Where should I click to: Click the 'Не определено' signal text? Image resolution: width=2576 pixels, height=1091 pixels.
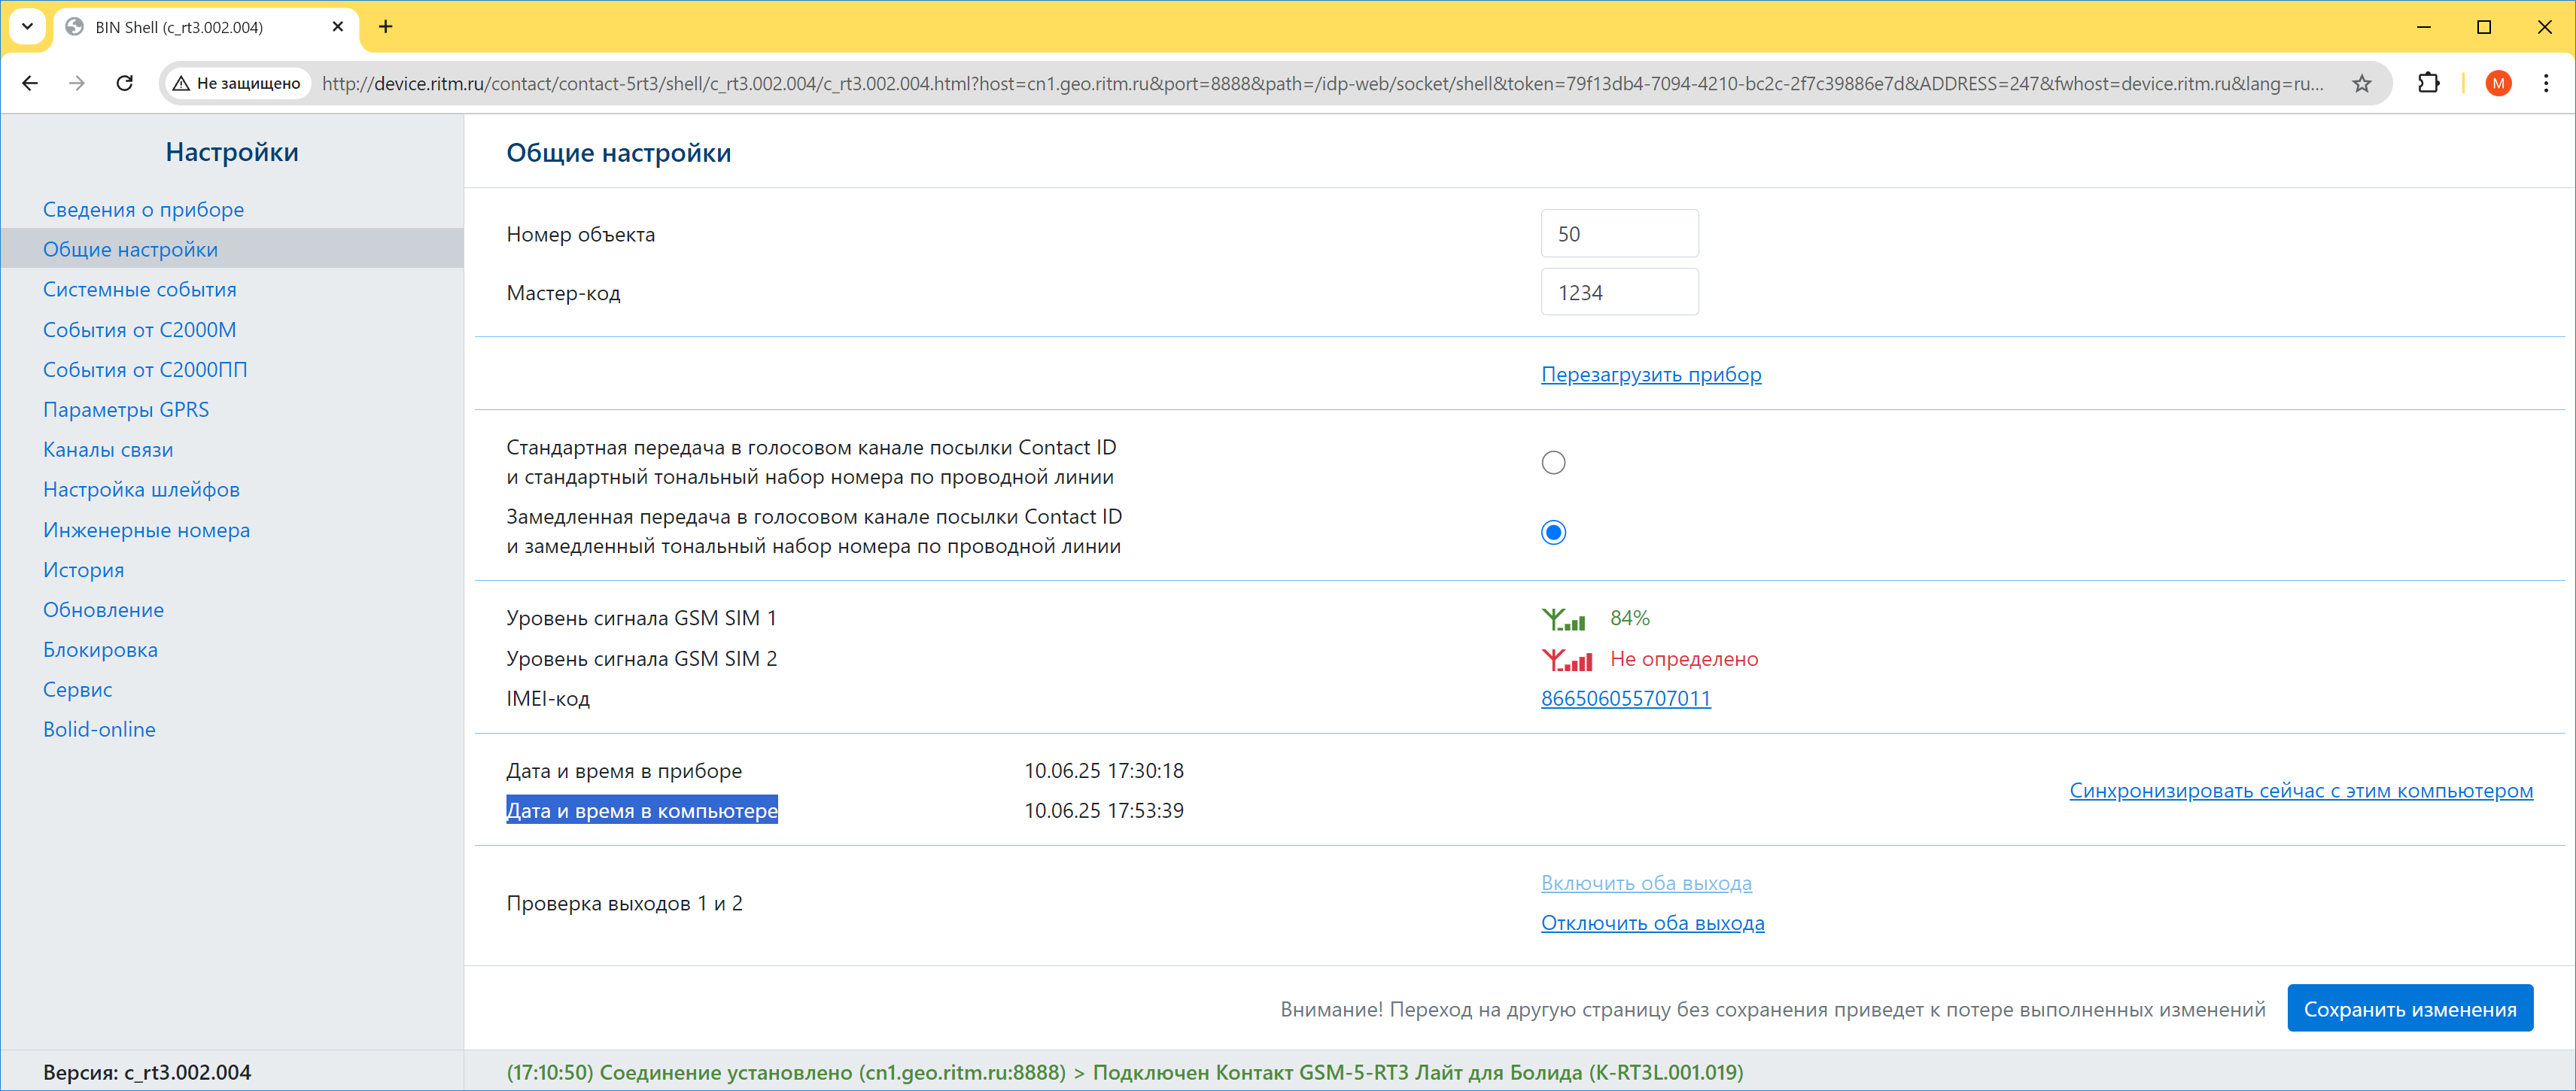pyautogui.click(x=1684, y=660)
